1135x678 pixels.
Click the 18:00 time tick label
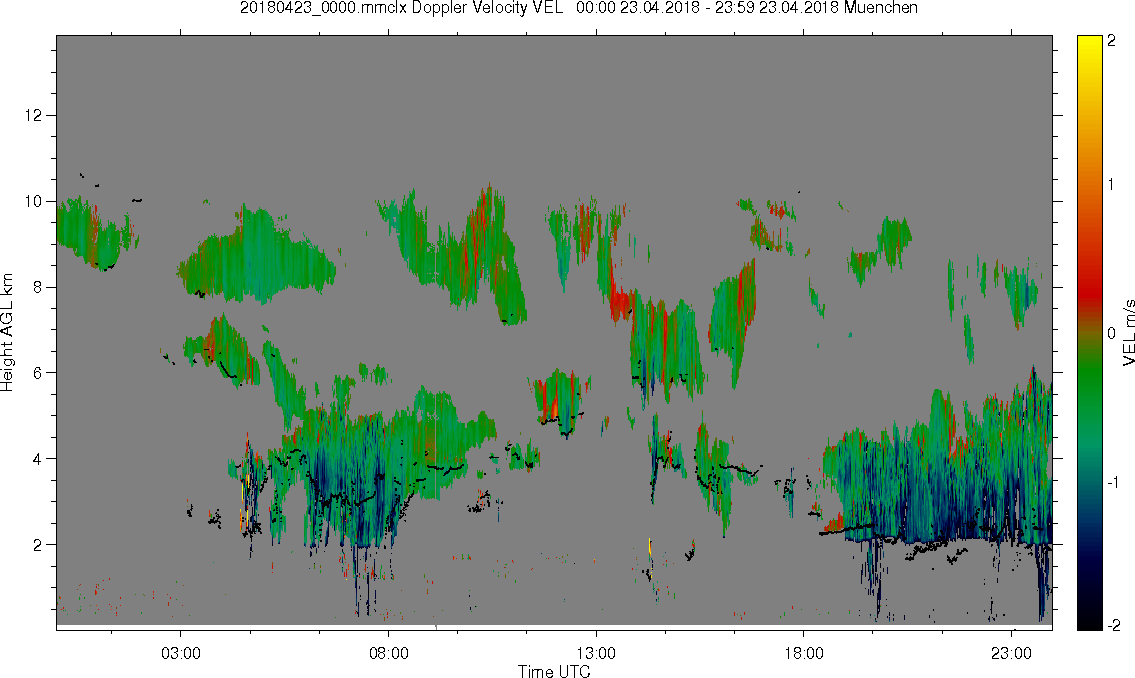pos(804,653)
